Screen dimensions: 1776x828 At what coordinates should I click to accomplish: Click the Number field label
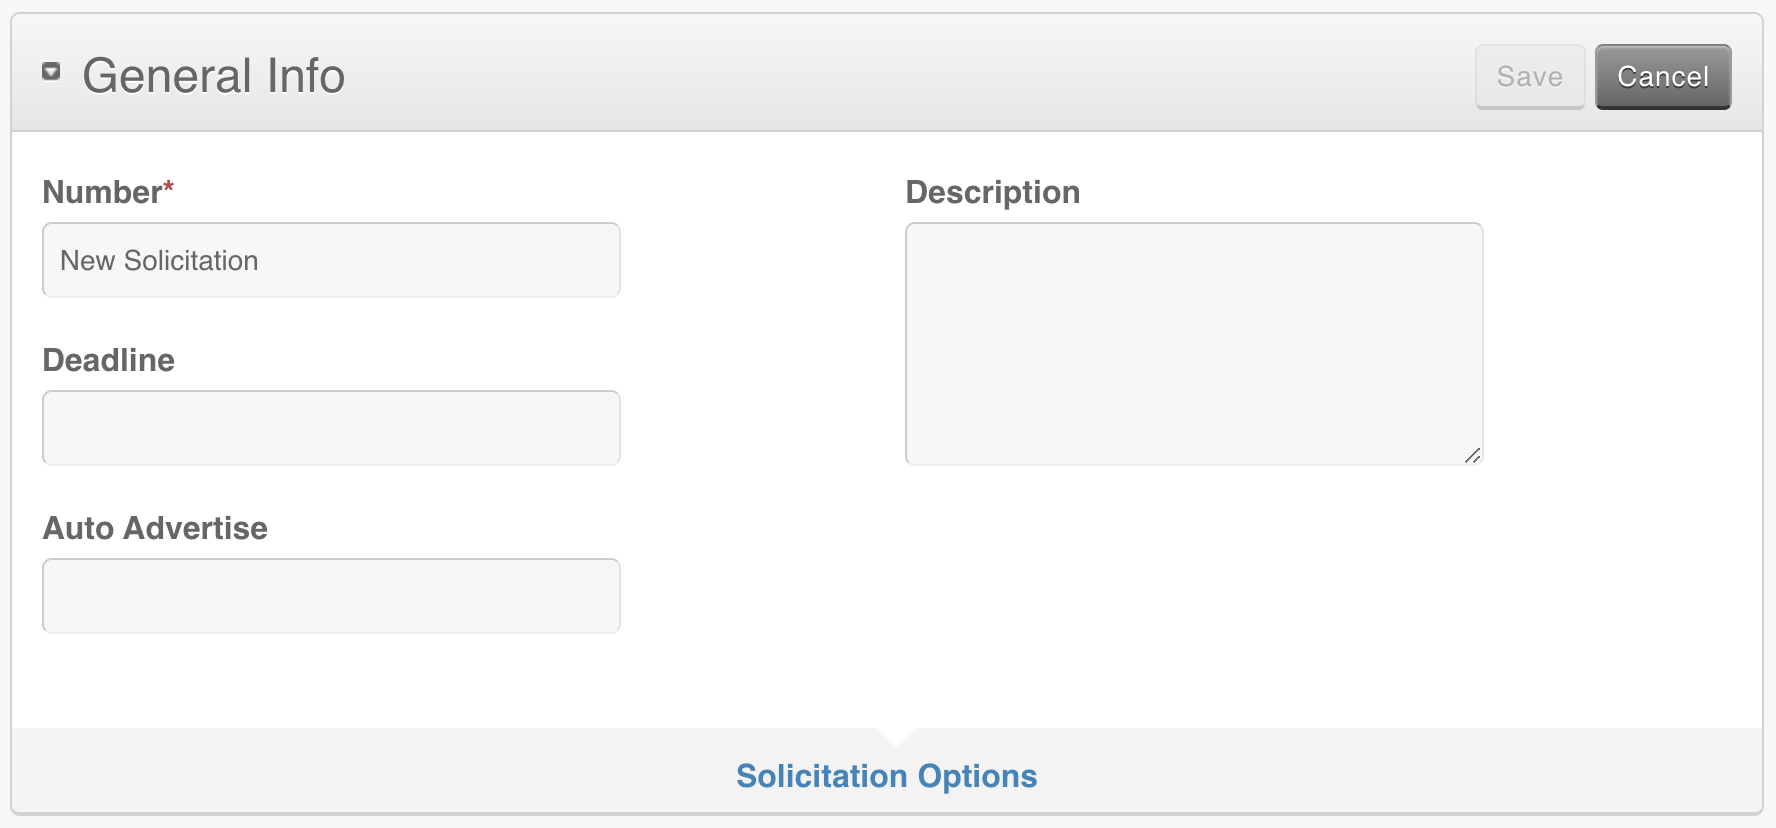(x=100, y=192)
